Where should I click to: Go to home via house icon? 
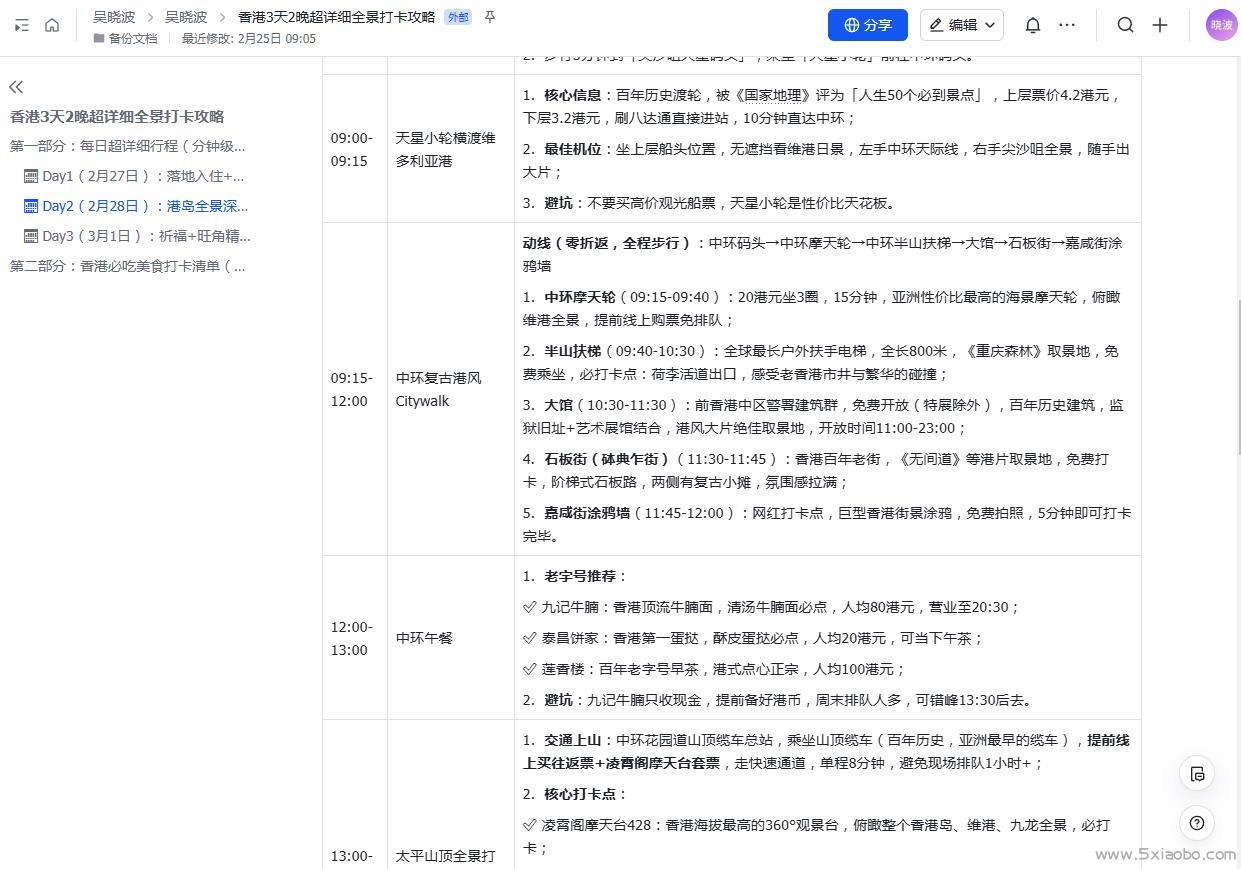pyautogui.click(x=52, y=25)
